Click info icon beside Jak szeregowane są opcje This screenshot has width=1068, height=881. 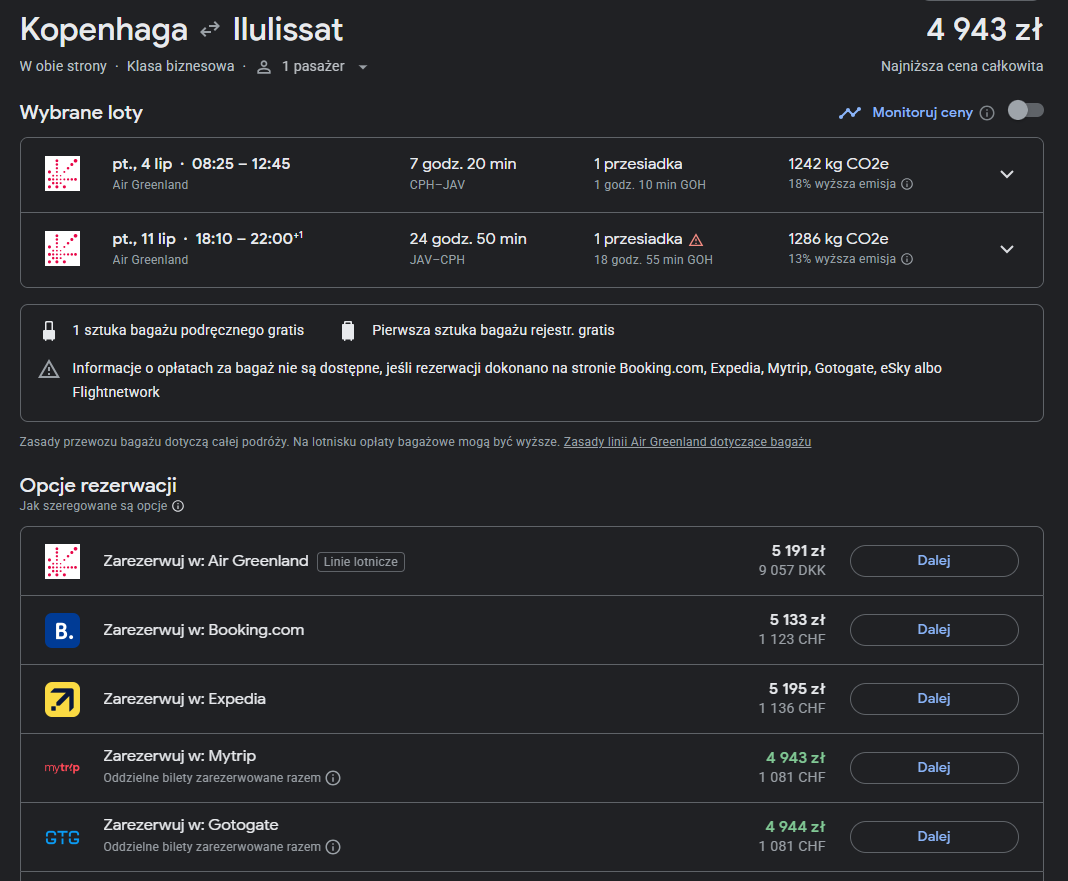tap(178, 506)
